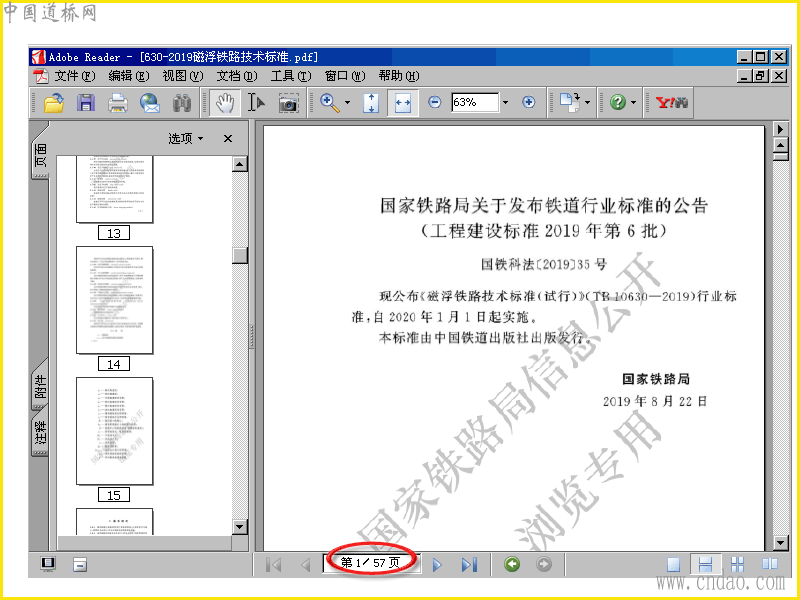Expand the zoom tool dropdown arrow
This screenshot has width=800, height=600.
pyautogui.click(x=347, y=103)
